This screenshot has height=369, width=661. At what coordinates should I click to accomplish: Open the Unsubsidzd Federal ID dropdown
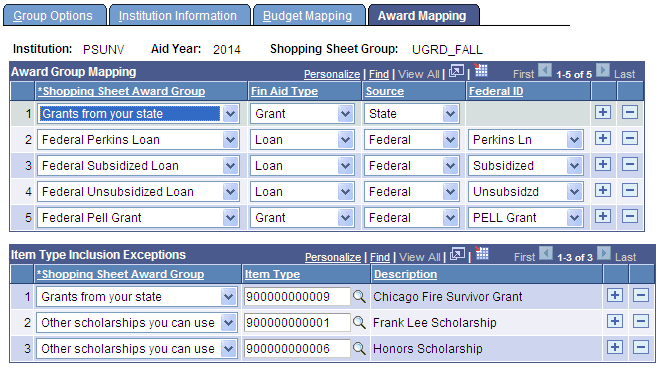pos(574,192)
